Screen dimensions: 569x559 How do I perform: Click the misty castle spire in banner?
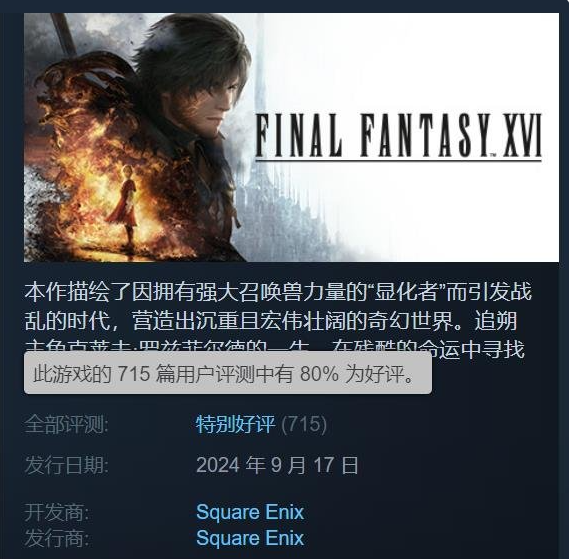259,91
